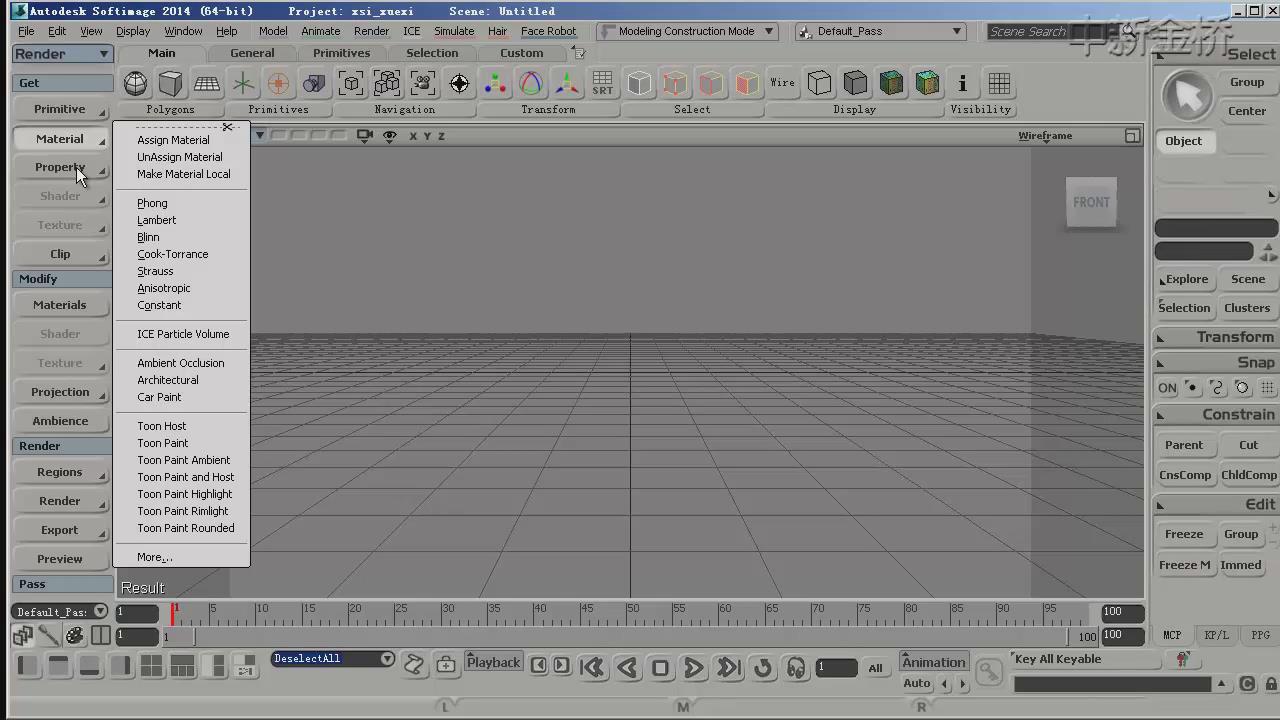Choose Toon Paint Rimlight from the menu
The image size is (1280, 720).
tap(183, 511)
